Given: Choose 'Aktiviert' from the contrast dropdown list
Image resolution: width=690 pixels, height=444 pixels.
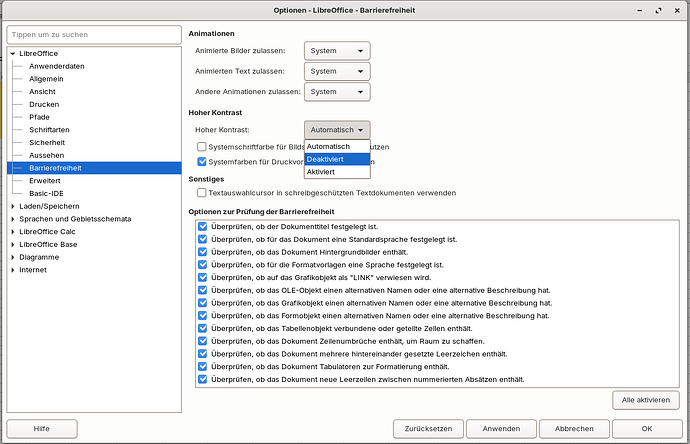Looking at the screenshot, I should click(x=337, y=172).
